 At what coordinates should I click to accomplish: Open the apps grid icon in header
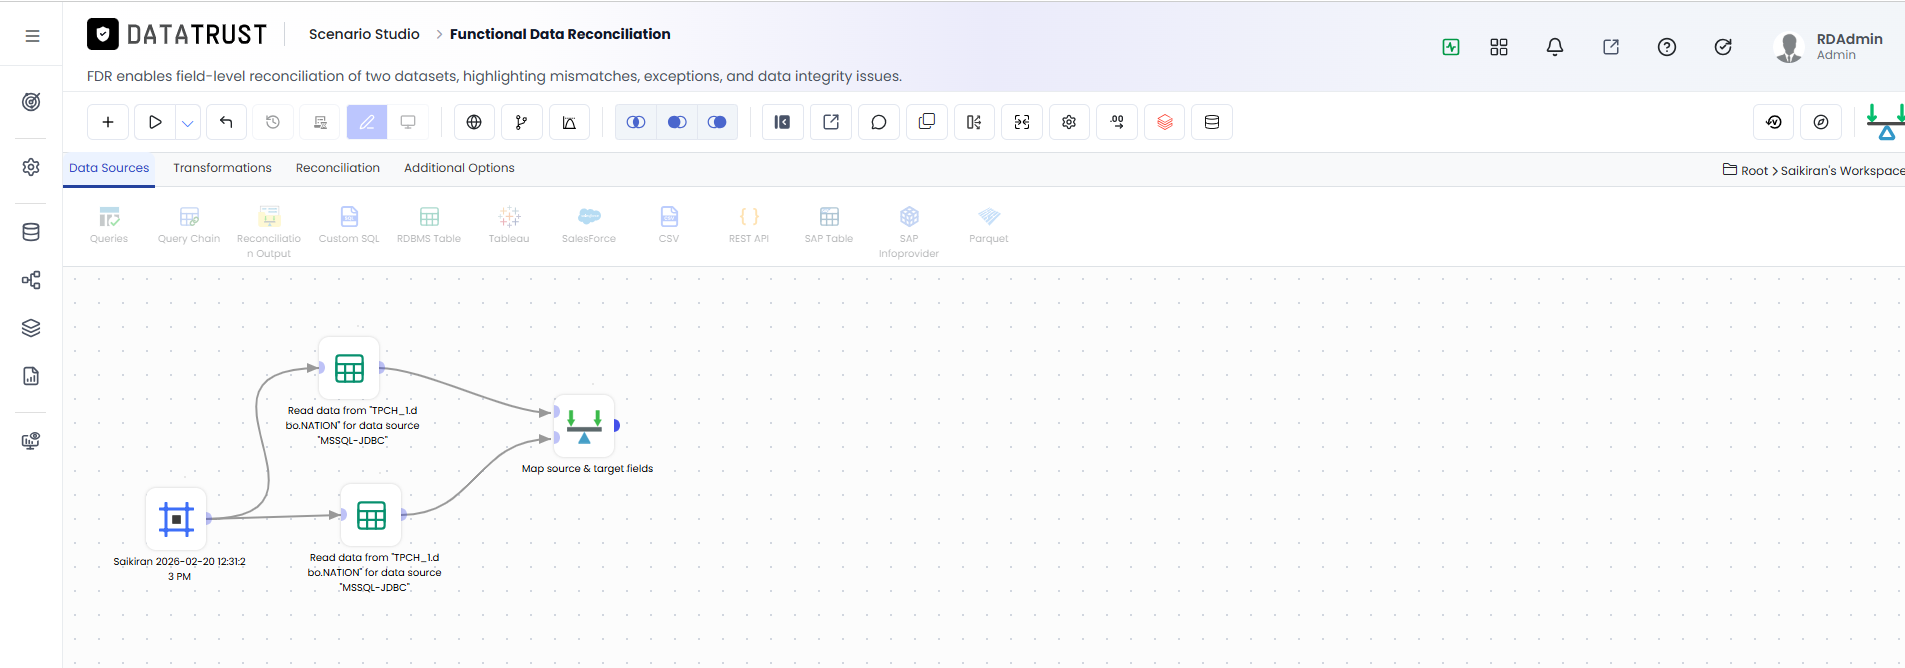pos(1499,47)
